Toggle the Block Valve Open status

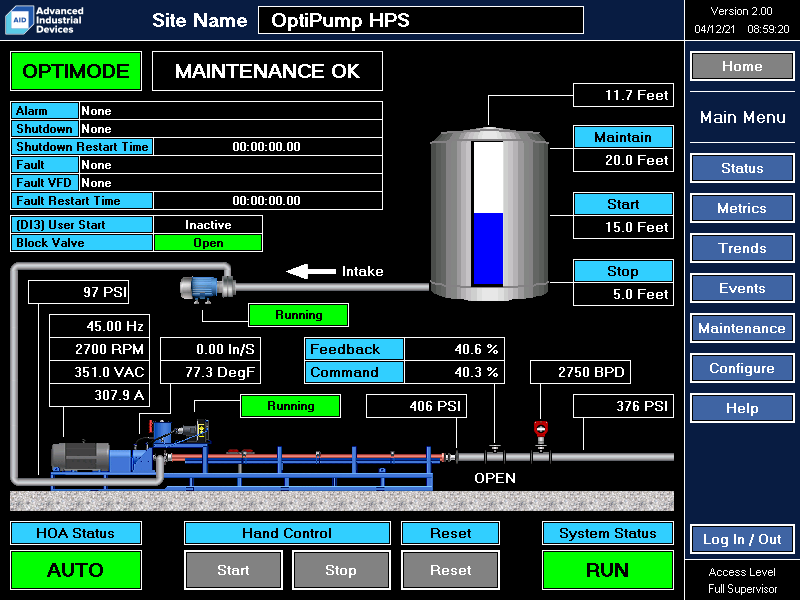[208, 243]
